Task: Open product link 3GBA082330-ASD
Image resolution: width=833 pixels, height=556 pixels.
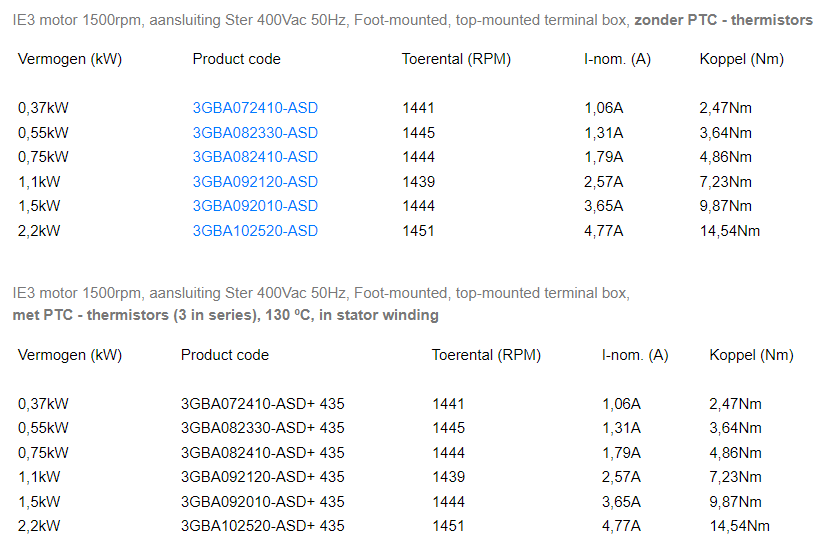Action: (255, 133)
